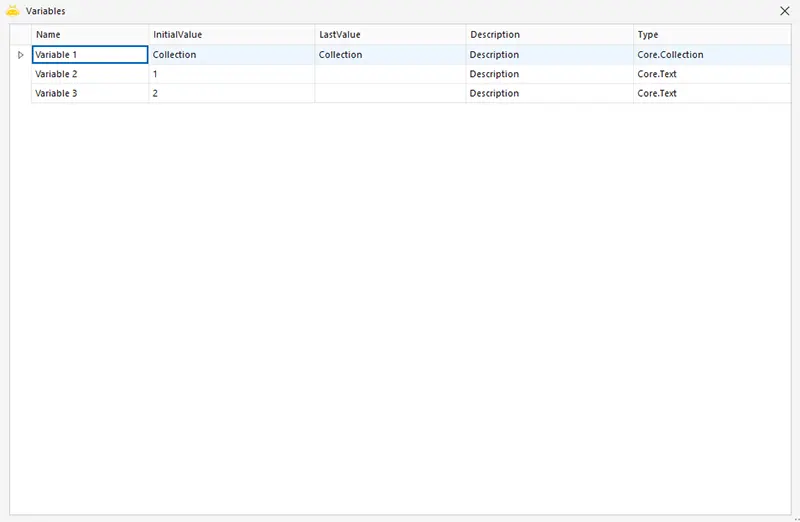Sort by the Name column header
The width and height of the screenshot is (800, 522).
pos(90,35)
